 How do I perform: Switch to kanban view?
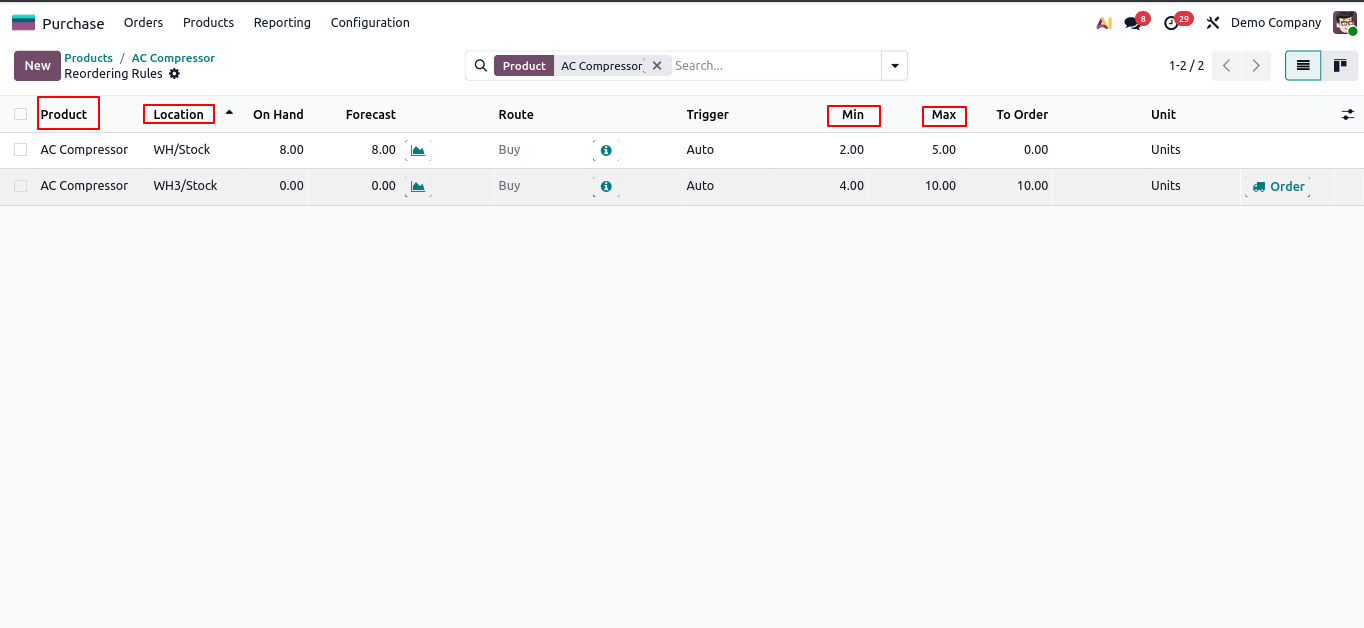[1340, 66]
